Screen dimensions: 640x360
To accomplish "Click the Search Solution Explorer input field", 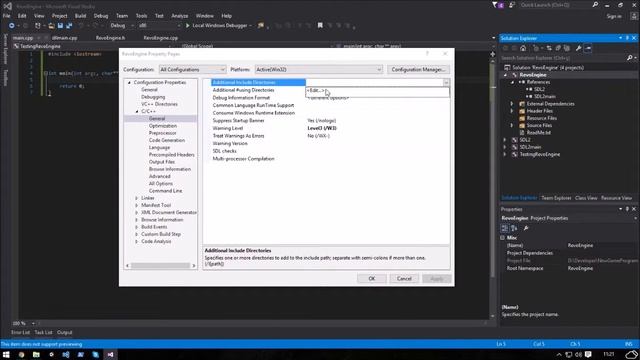I will [563, 58].
